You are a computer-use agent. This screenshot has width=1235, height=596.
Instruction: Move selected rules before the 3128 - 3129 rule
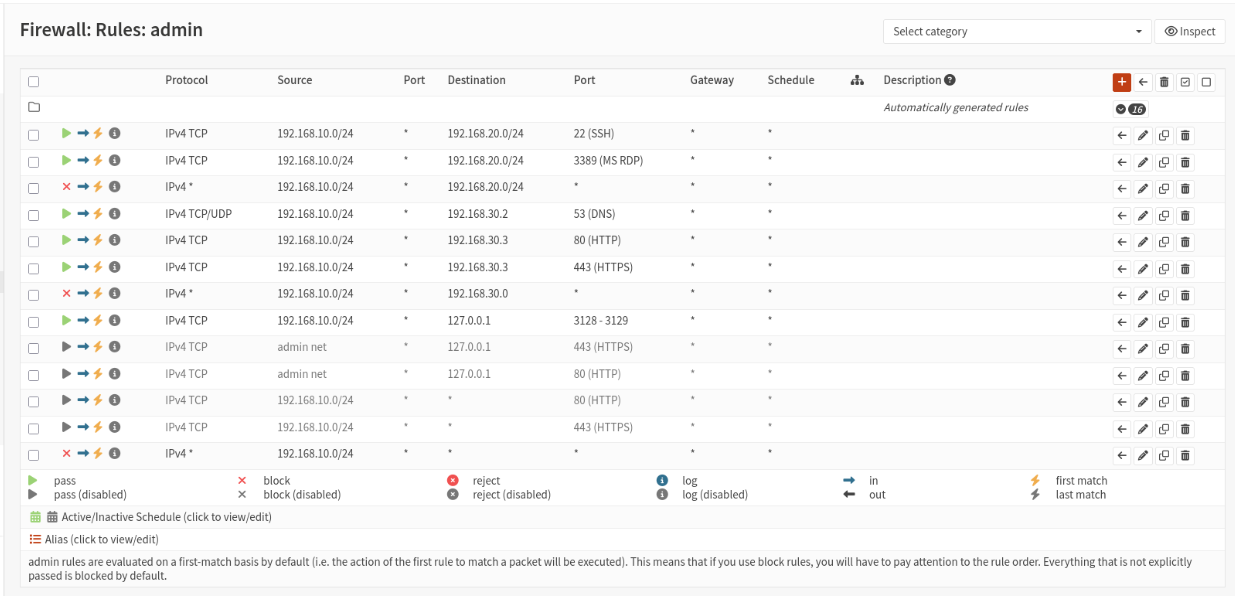pos(1122,322)
